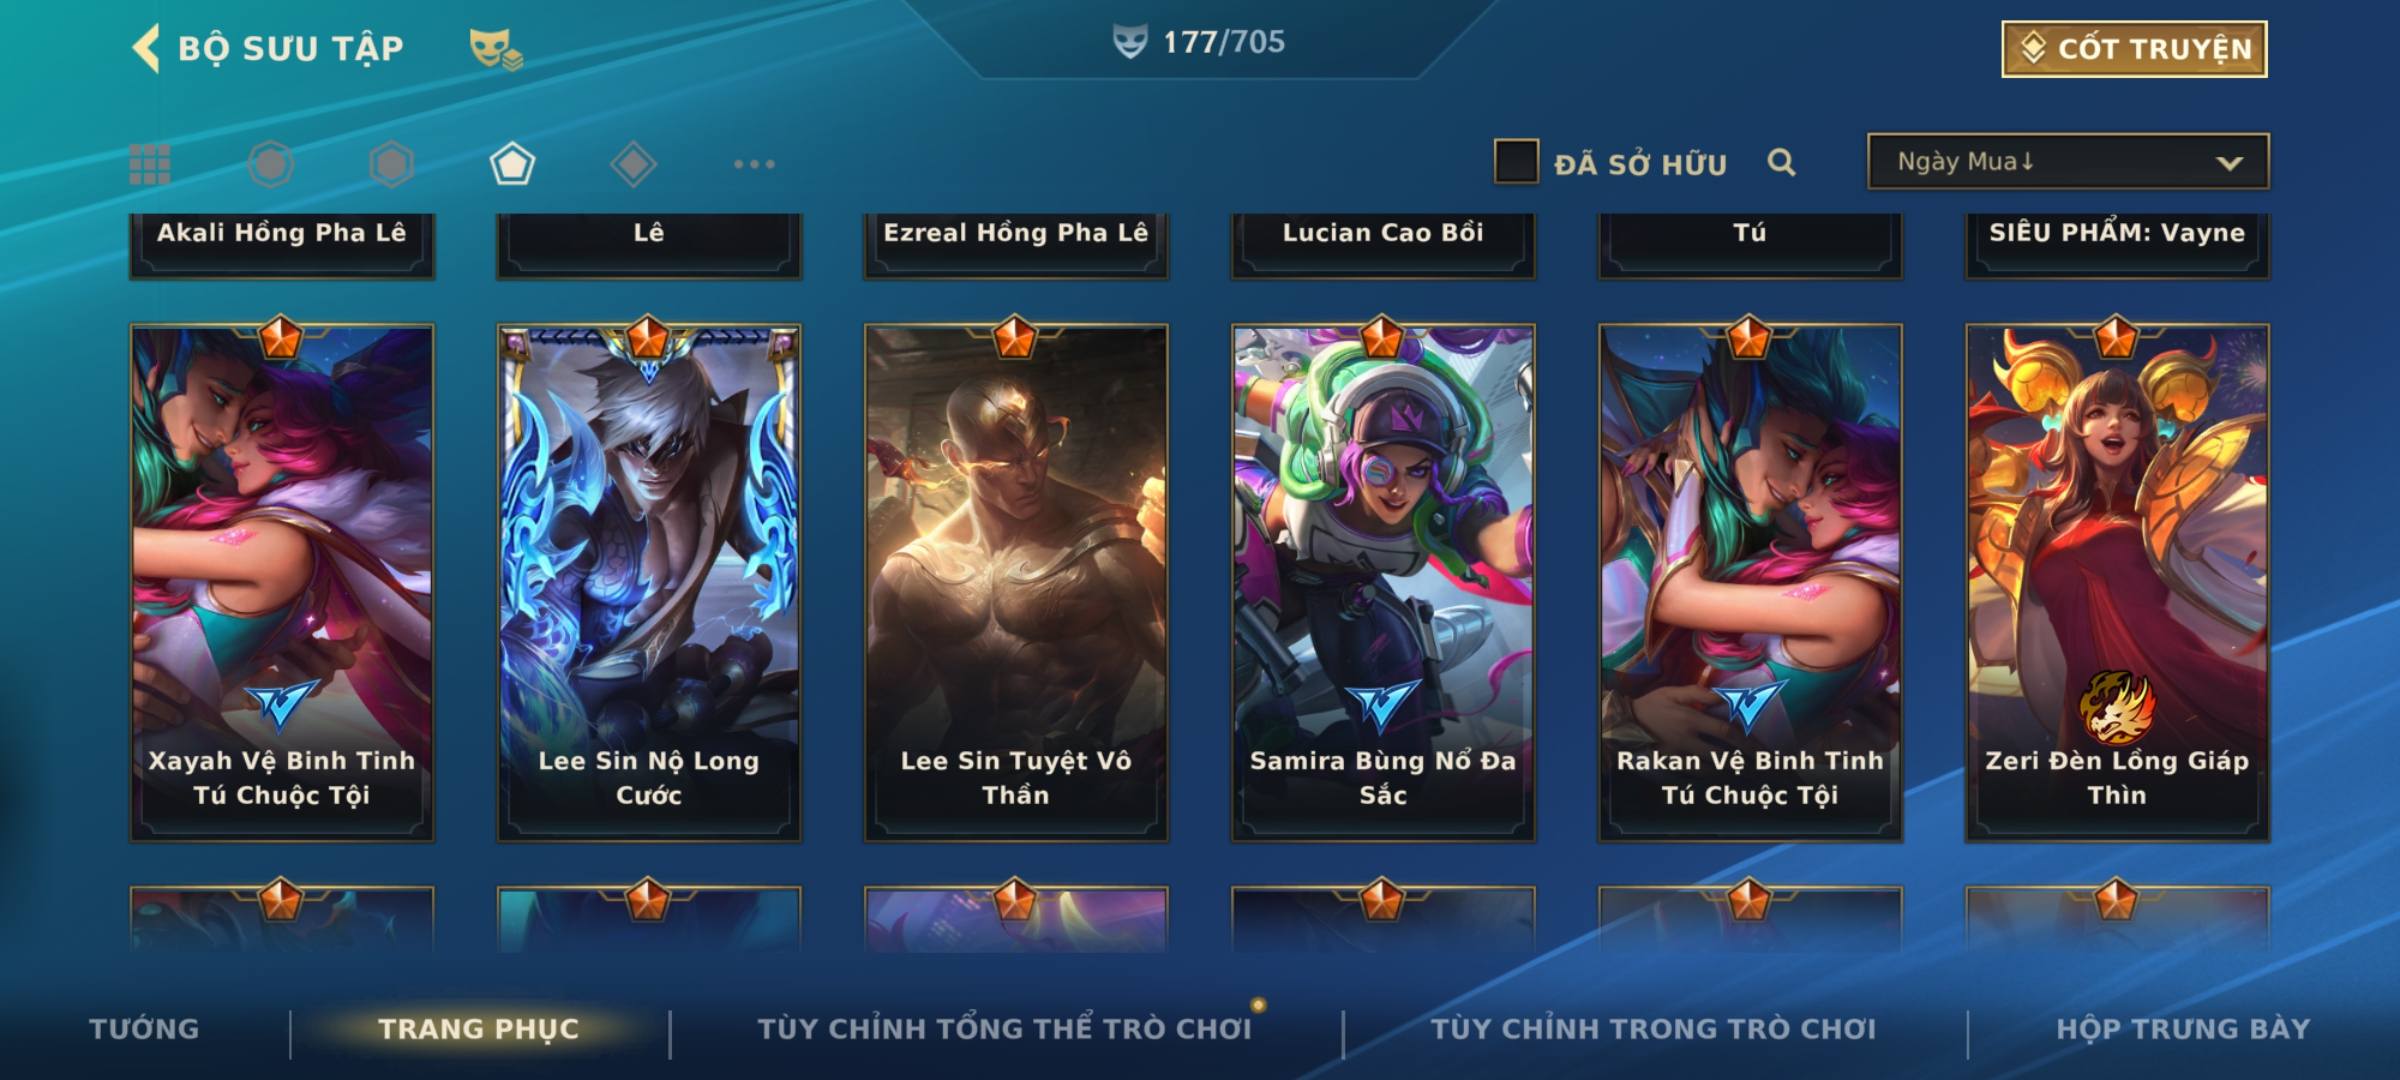Select the first round hexagon rarity filter
This screenshot has height=1080, width=2400.
[x=271, y=164]
